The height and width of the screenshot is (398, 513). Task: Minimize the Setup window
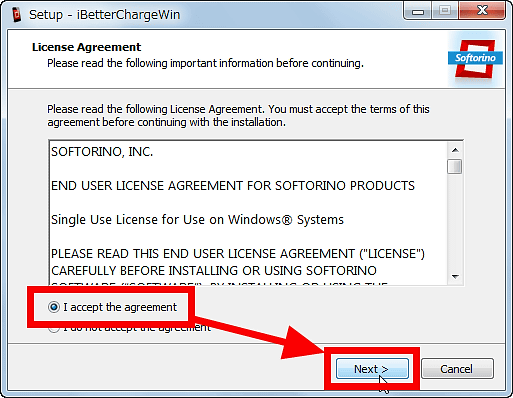418,12
